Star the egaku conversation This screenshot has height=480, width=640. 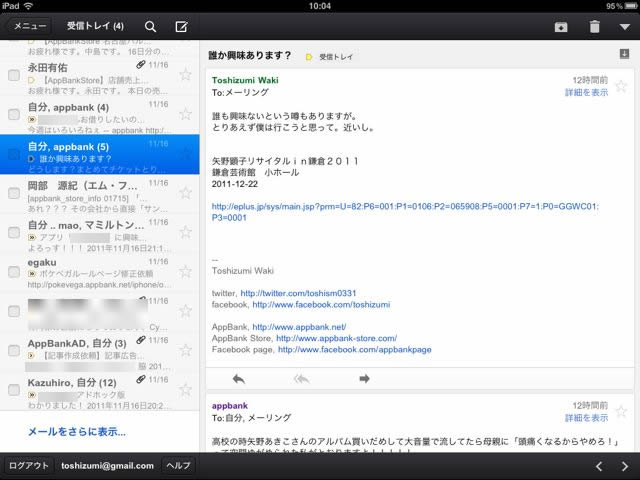coord(186,271)
